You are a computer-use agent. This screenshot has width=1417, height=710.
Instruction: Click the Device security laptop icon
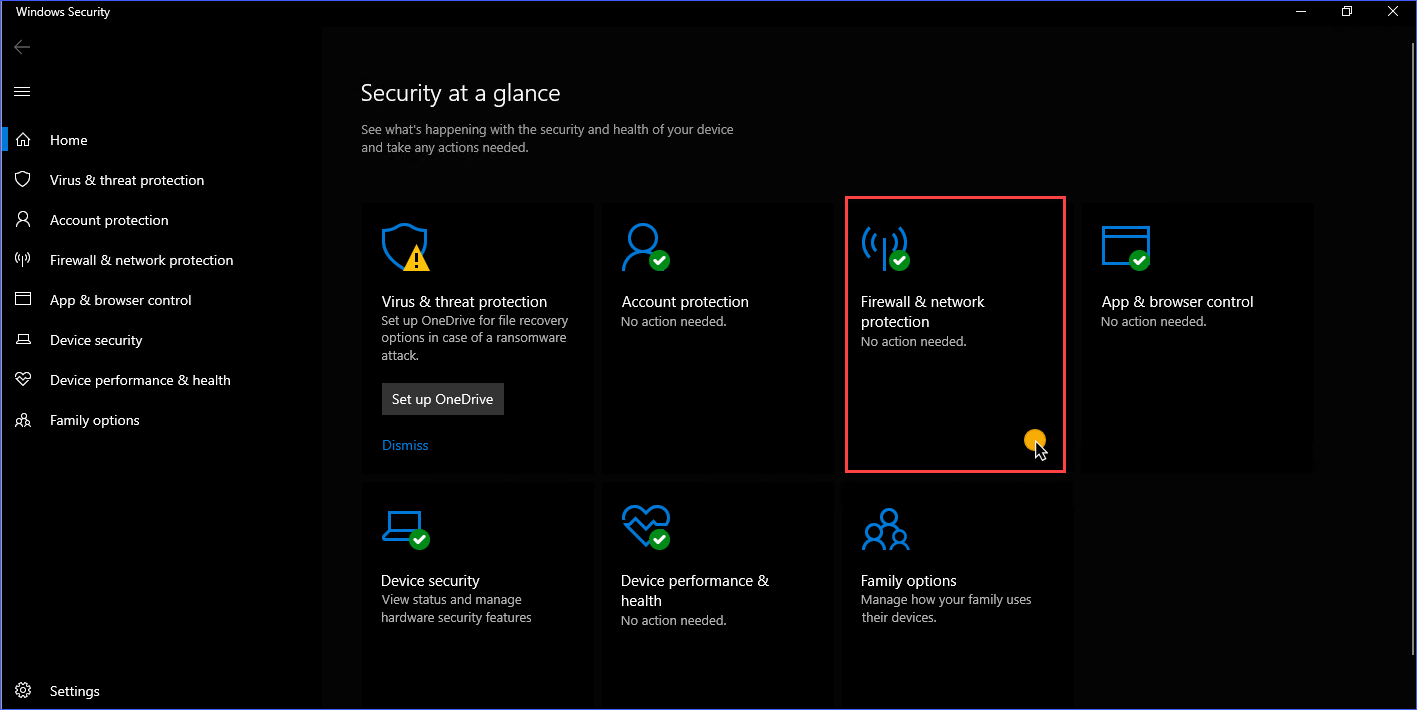tap(22, 339)
